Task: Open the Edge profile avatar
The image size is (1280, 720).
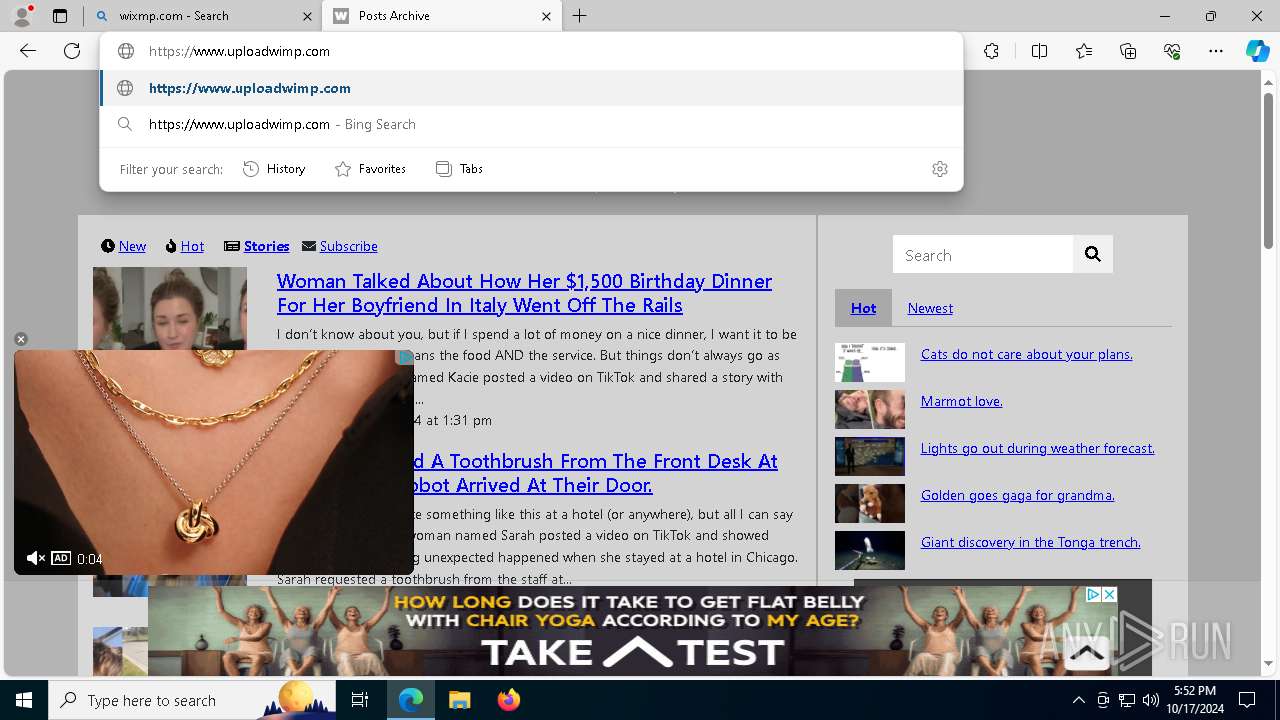Action: pos(22,16)
